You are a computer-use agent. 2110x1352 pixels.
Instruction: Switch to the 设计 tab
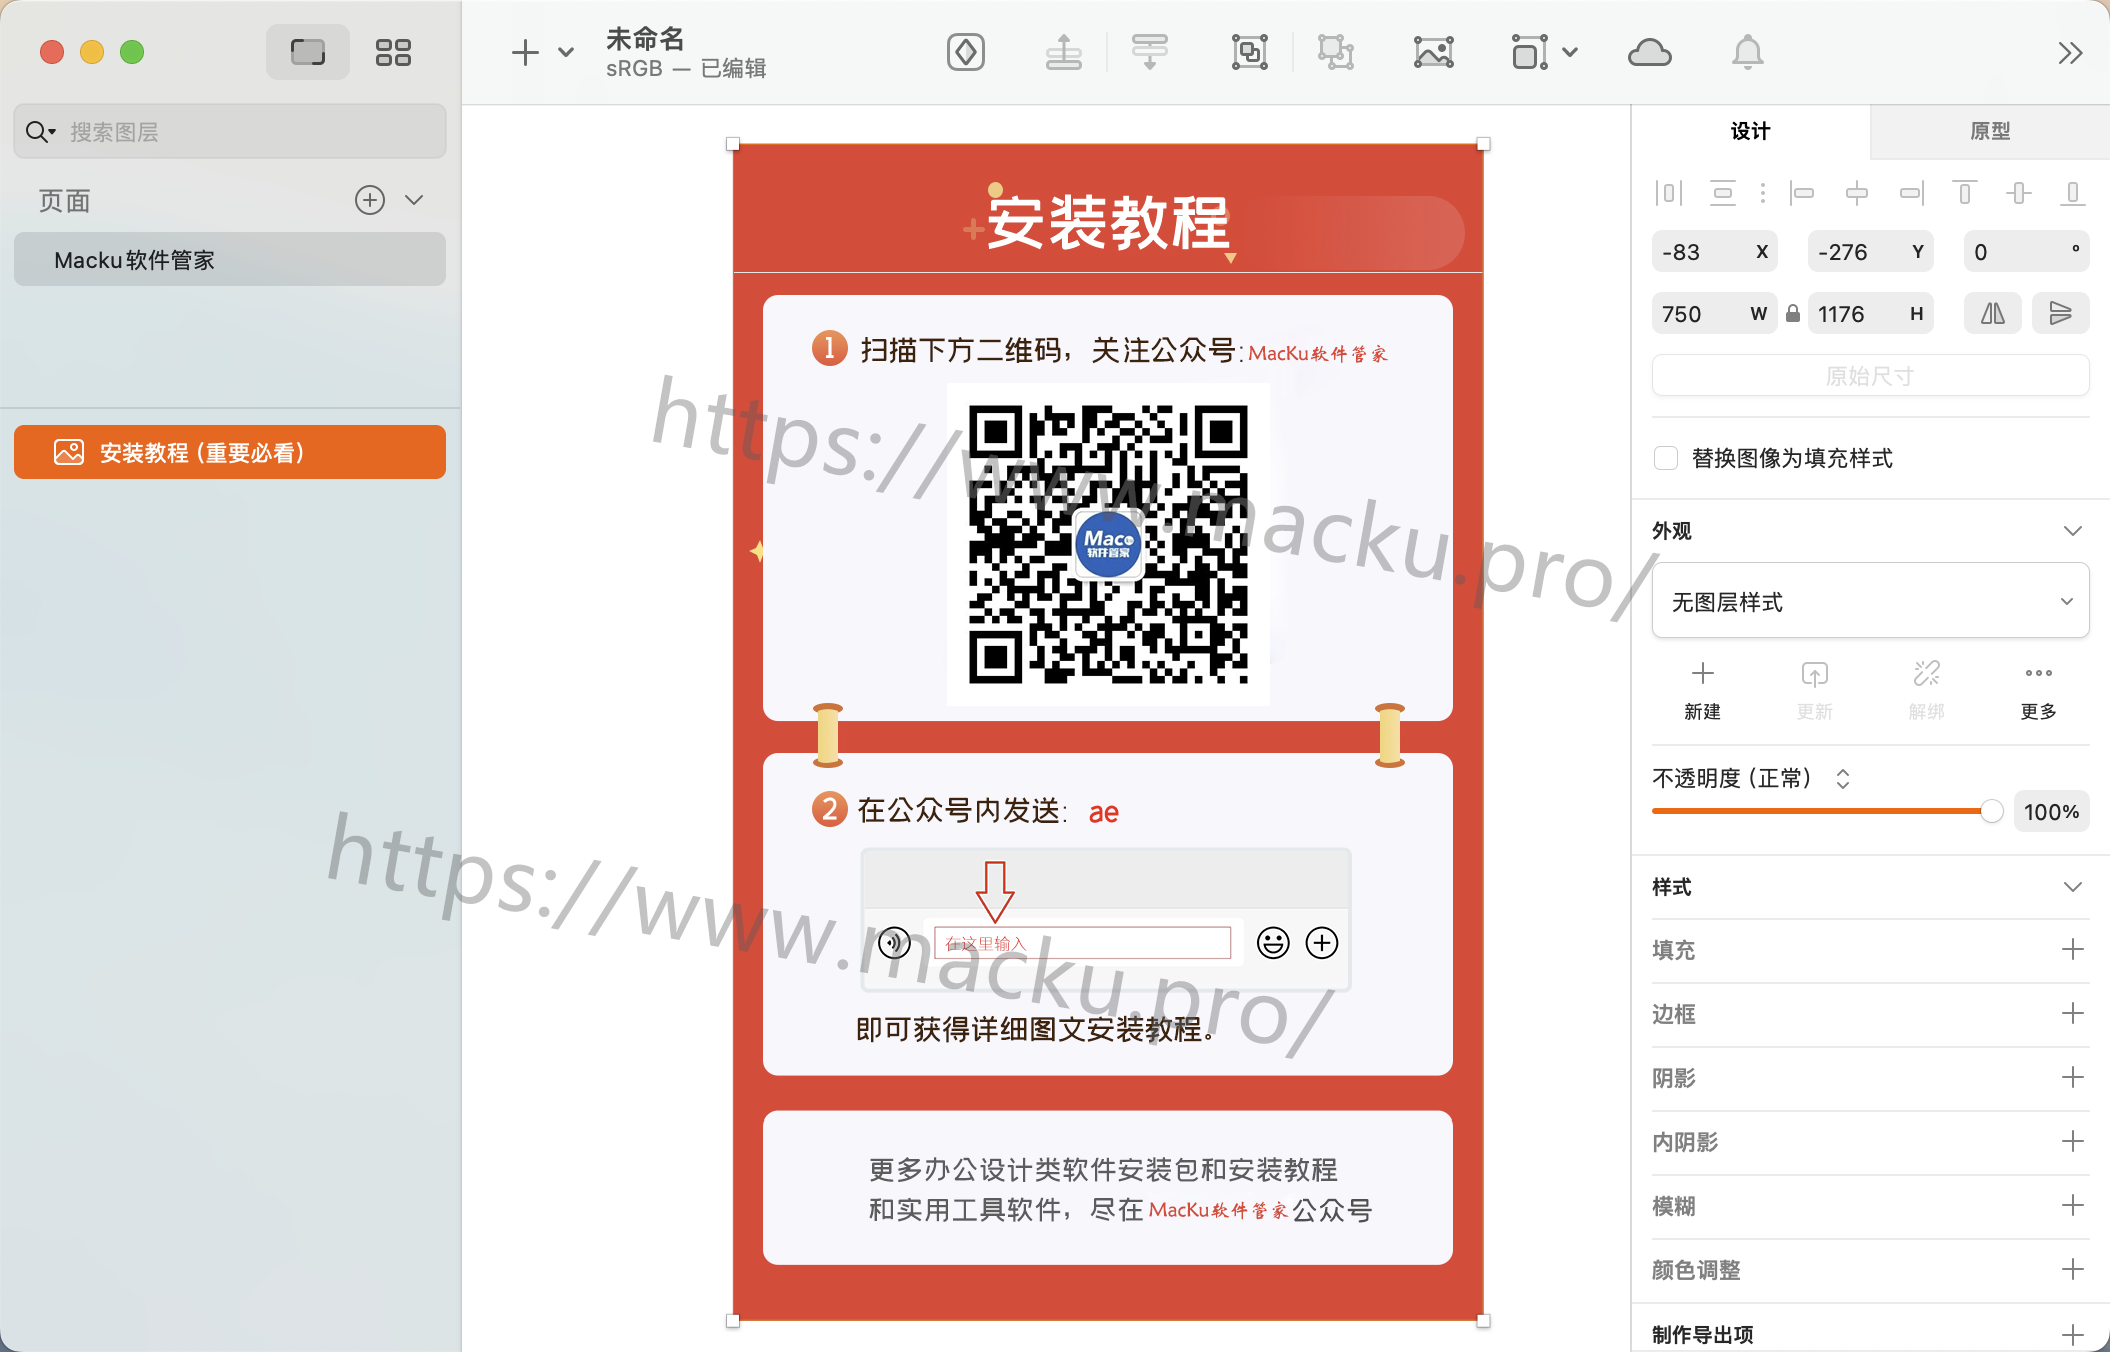[1750, 131]
